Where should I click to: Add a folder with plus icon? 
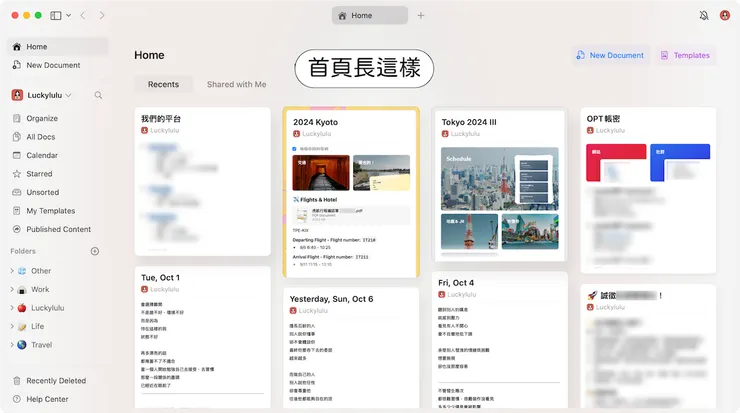click(x=95, y=251)
